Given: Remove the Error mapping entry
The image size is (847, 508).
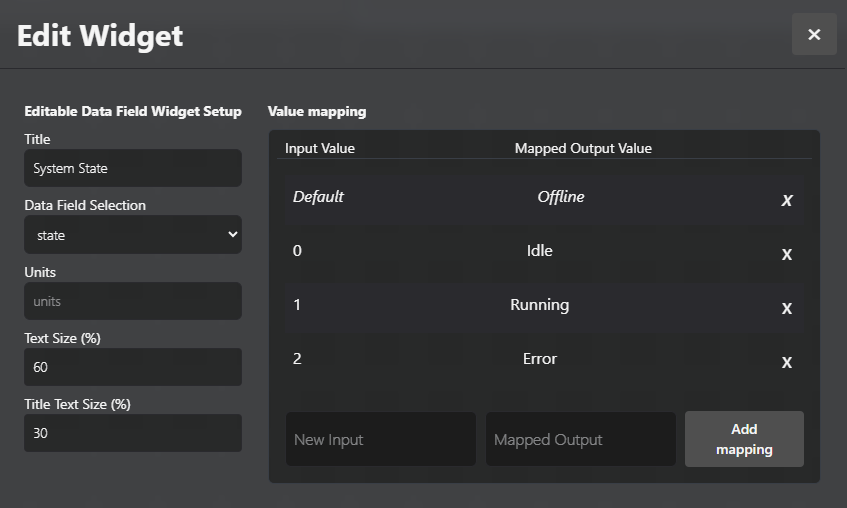Looking at the screenshot, I should click(787, 363).
